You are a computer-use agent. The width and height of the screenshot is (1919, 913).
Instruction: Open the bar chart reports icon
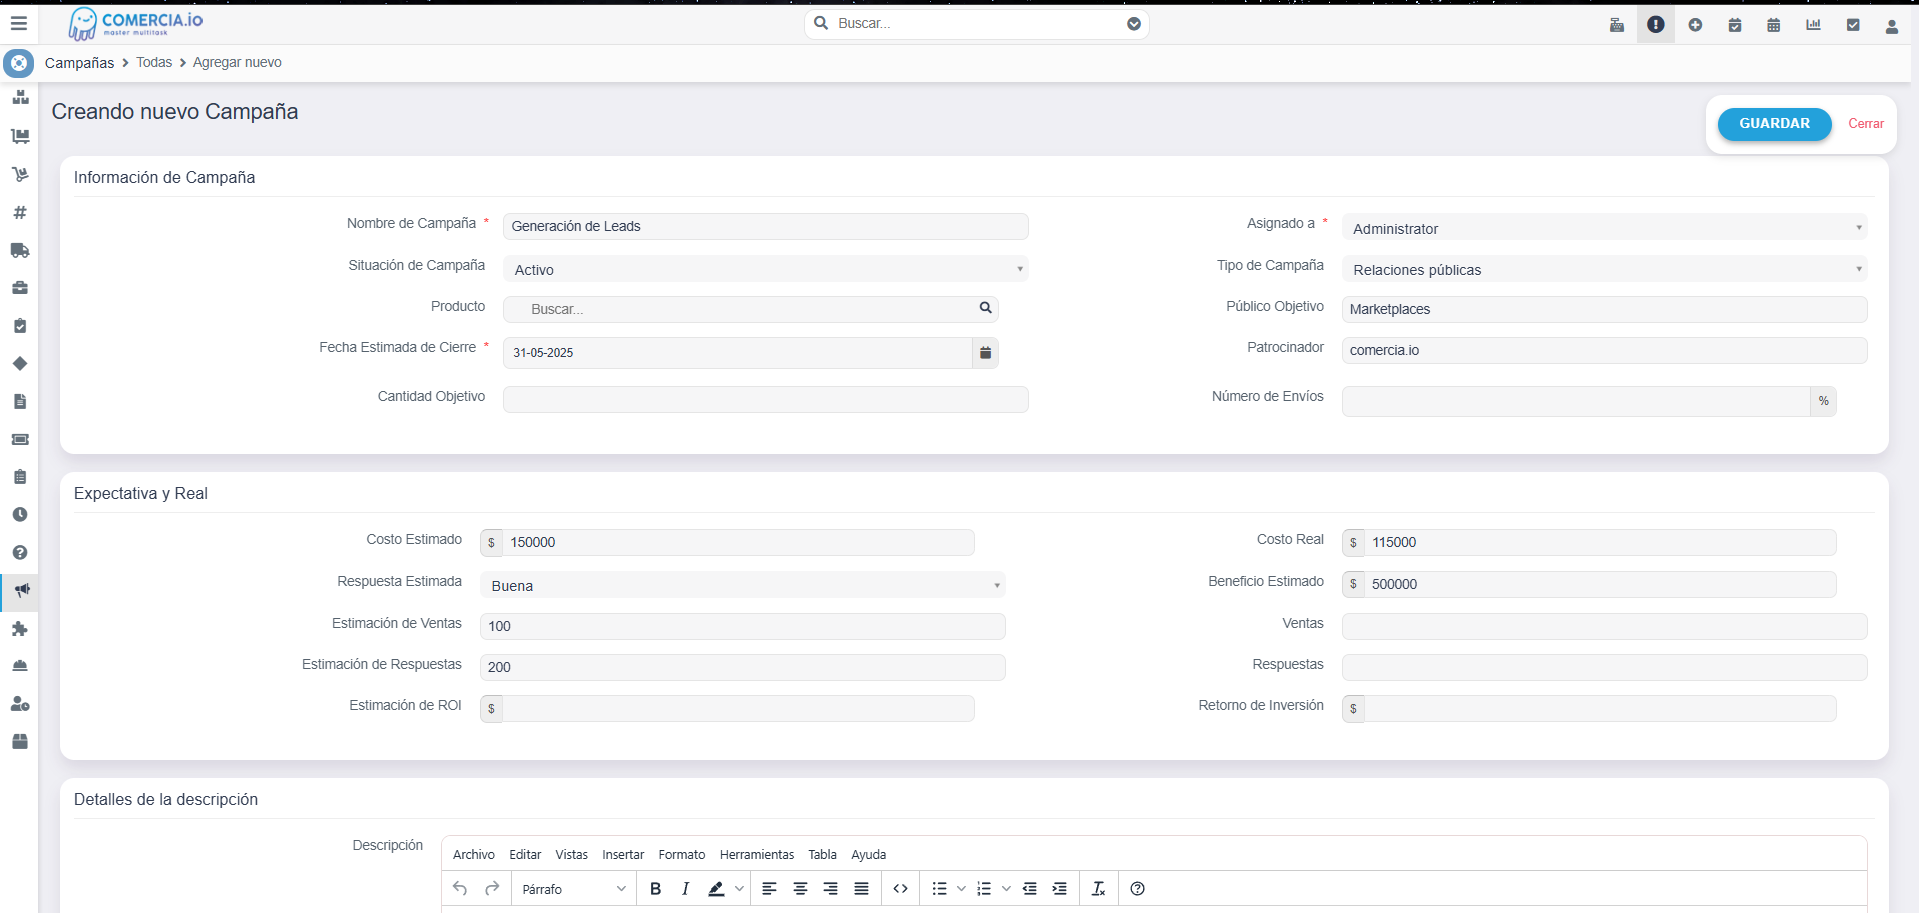tap(1813, 25)
